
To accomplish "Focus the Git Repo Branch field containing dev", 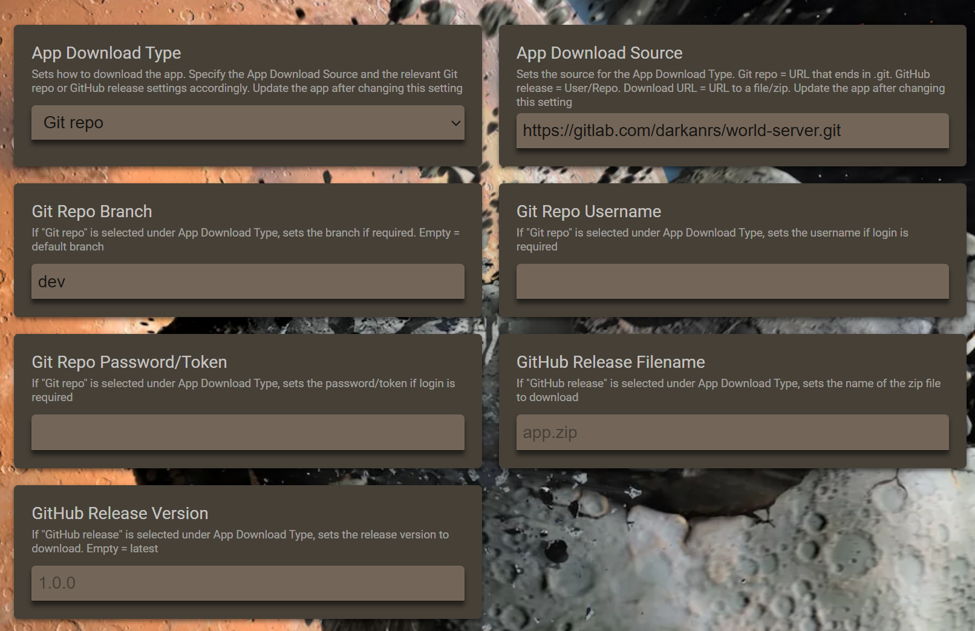I will (247, 282).
